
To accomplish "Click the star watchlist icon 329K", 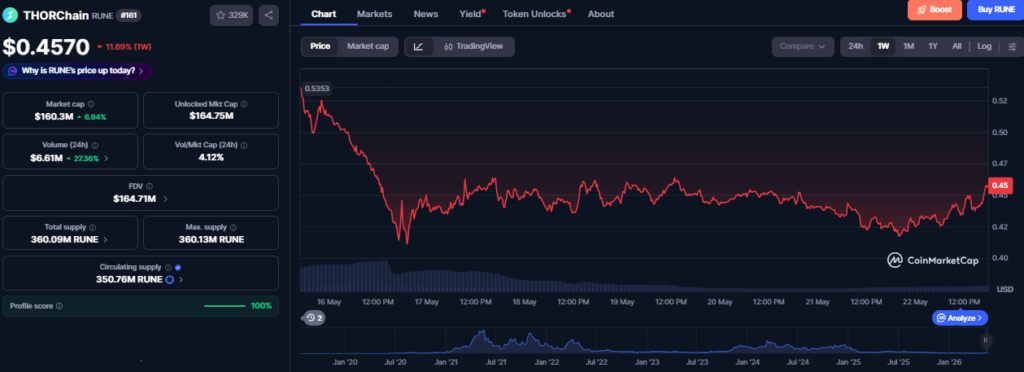I will [x=231, y=15].
